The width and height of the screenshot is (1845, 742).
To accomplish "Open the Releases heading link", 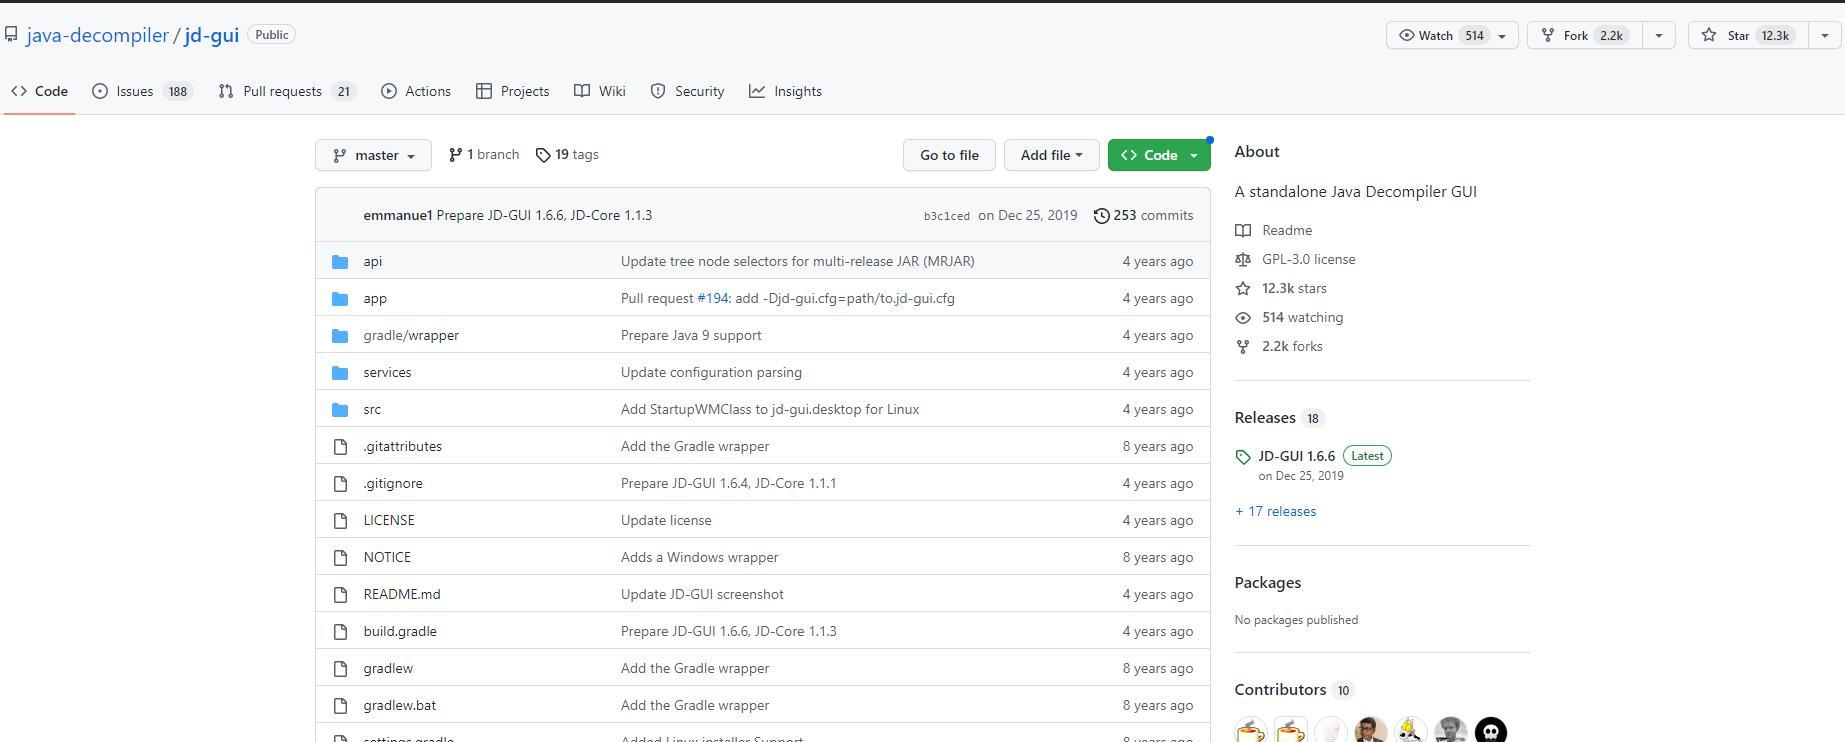I will click(x=1265, y=418).
